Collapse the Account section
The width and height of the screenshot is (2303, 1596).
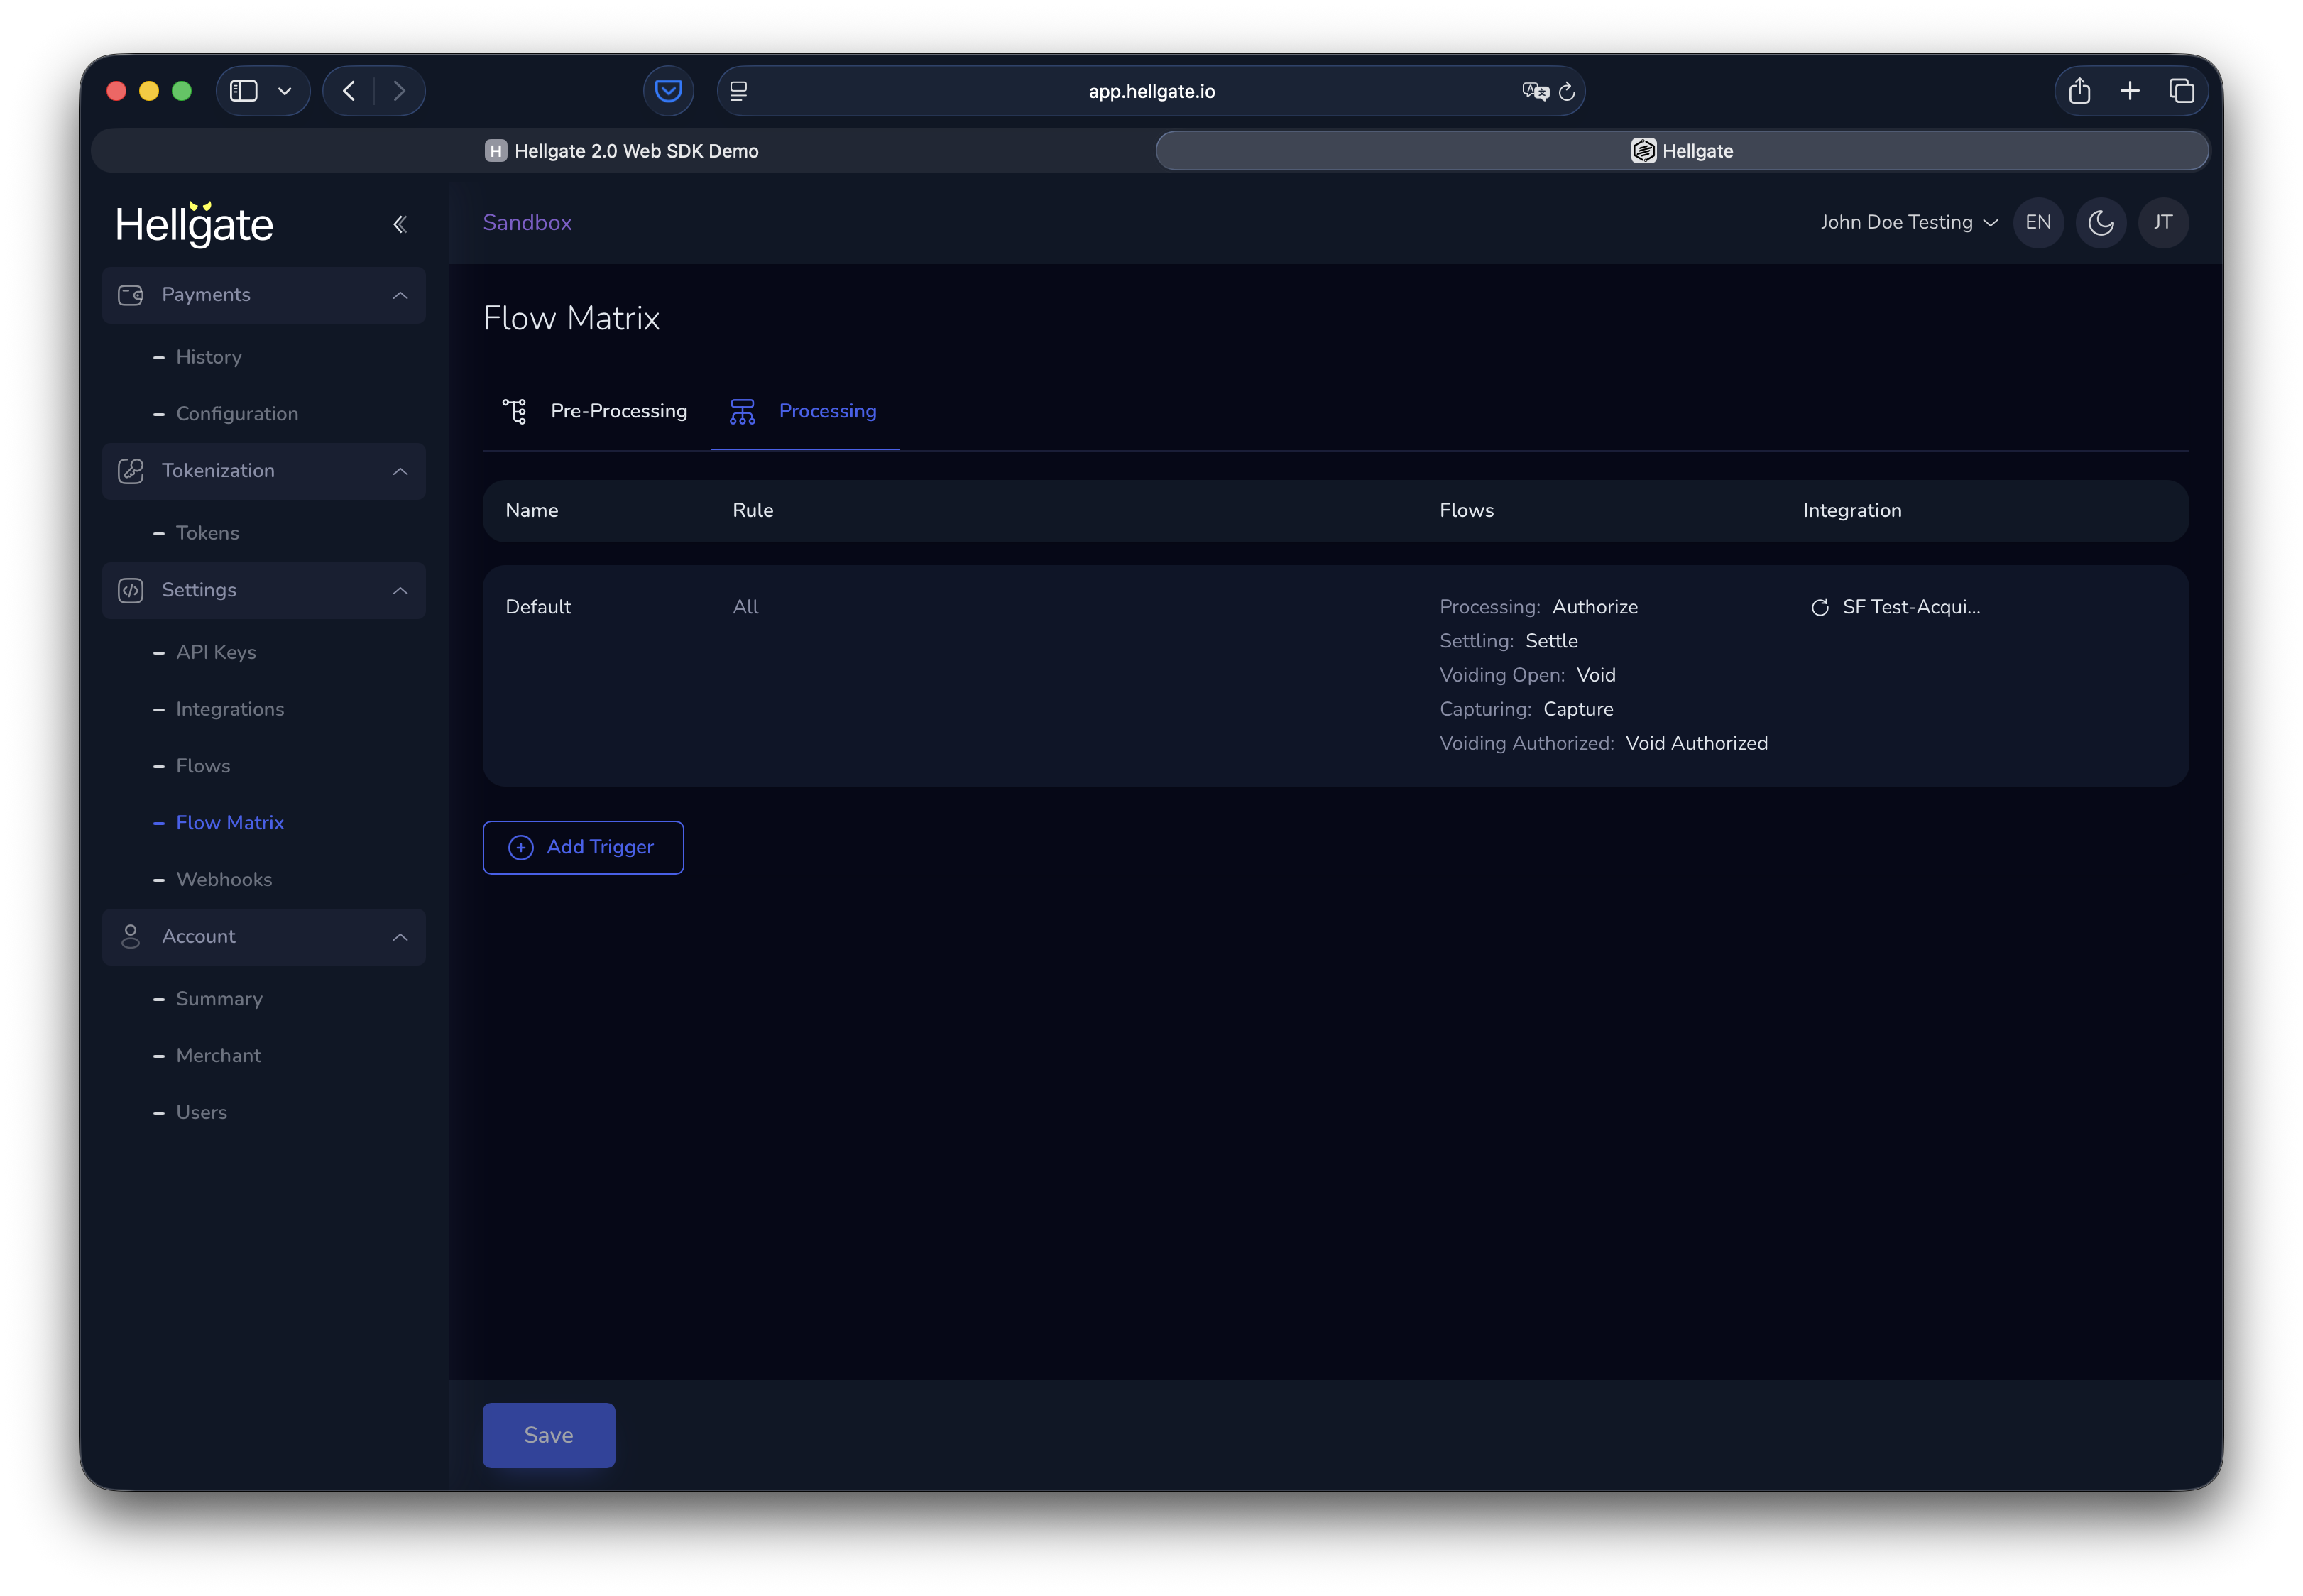pyautogui.click(x=400, y=937)
